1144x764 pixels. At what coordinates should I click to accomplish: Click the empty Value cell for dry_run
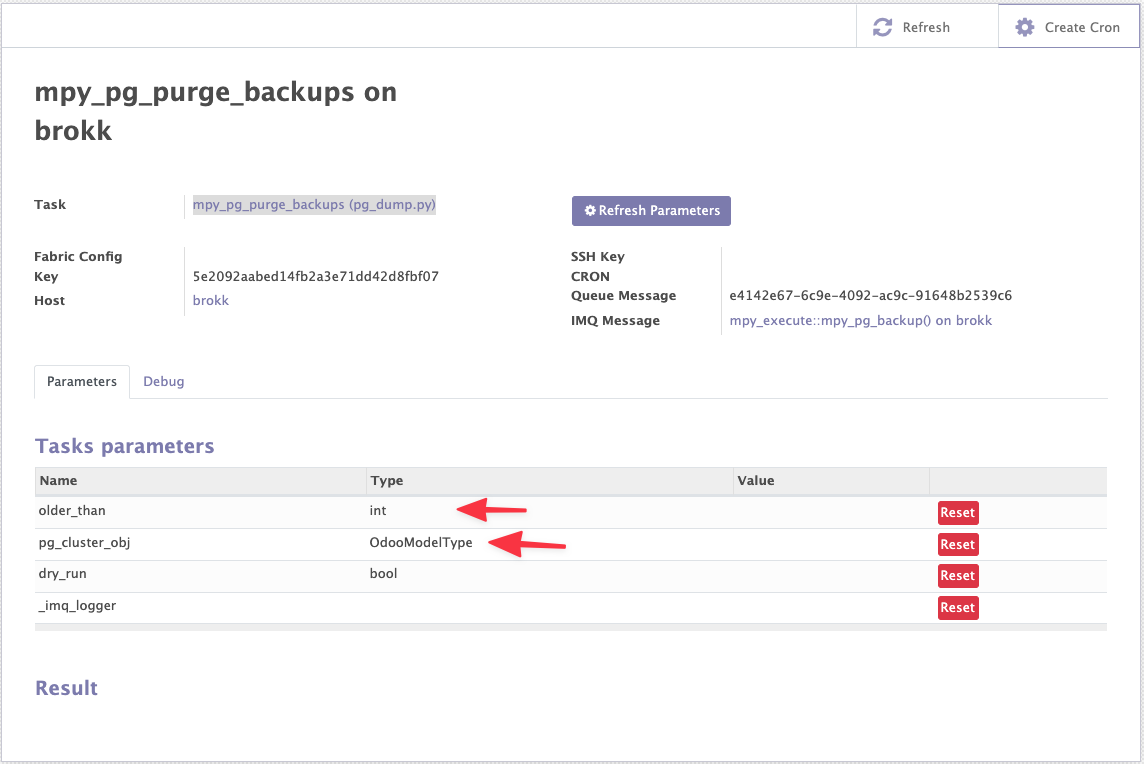pyautogui.click(x=830, y=575)
